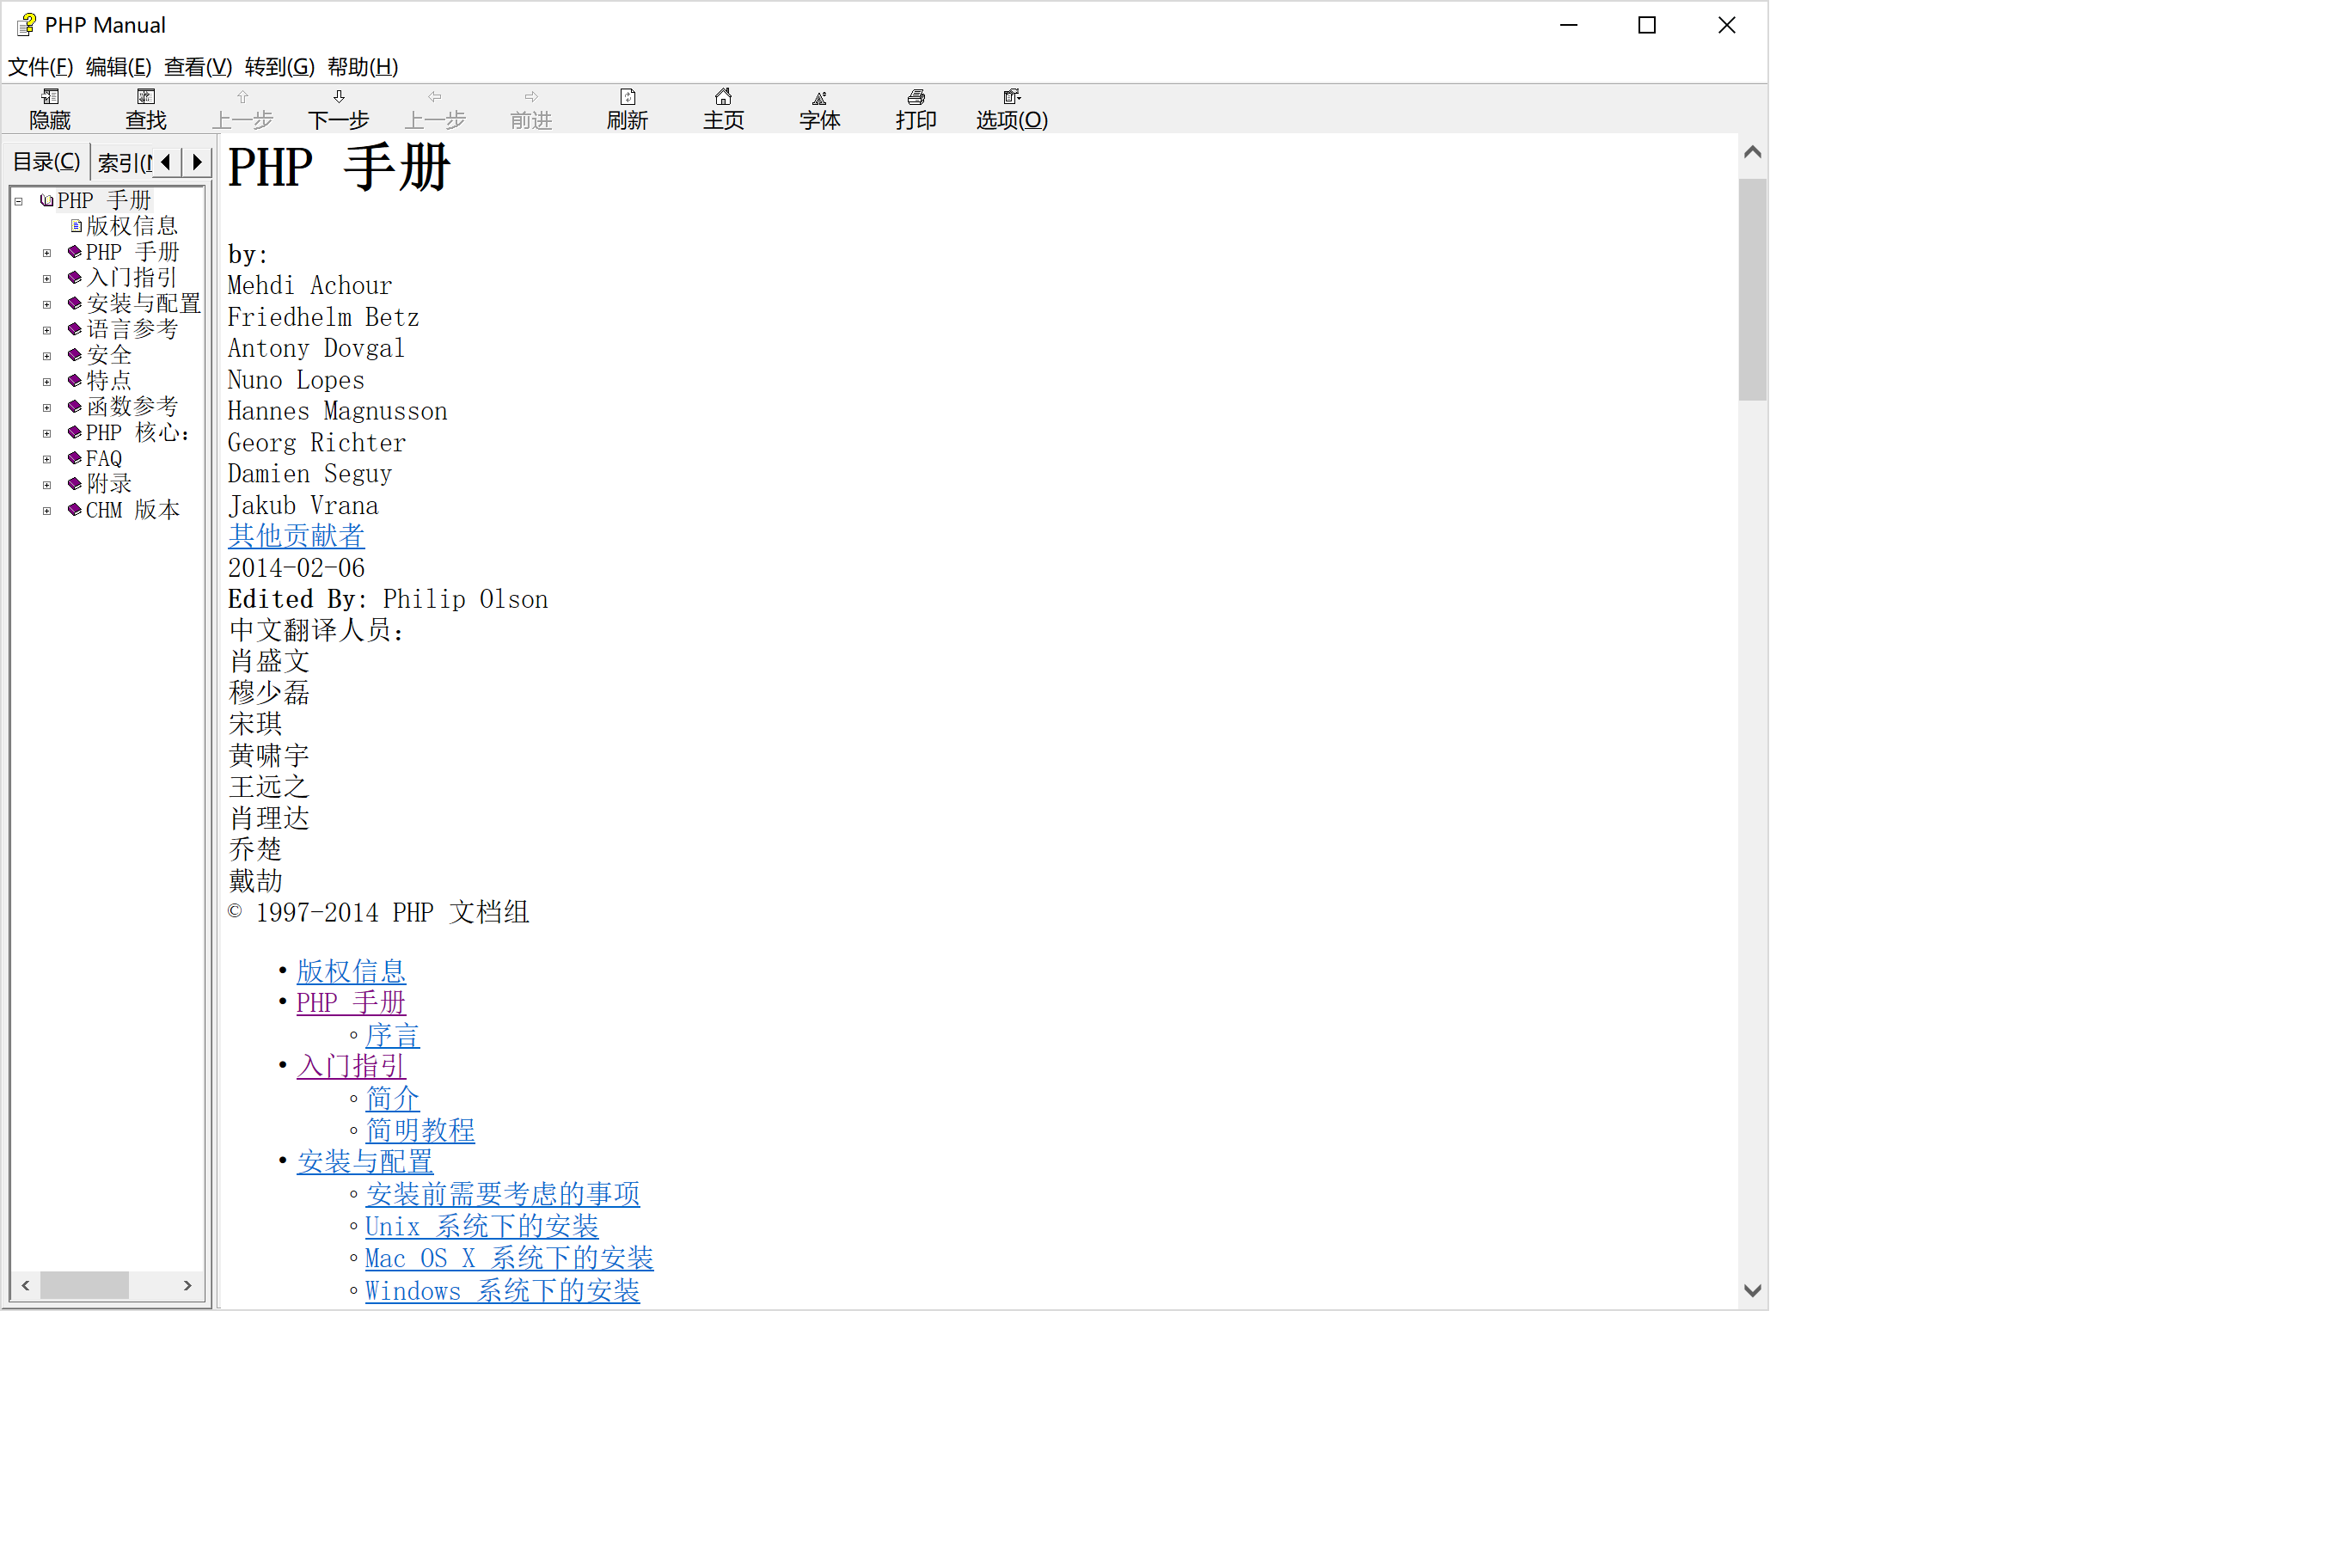Open the 安装前需要考虑的事项 link
This screenshot has height=1568, width=2352.
pos(503,1195)
